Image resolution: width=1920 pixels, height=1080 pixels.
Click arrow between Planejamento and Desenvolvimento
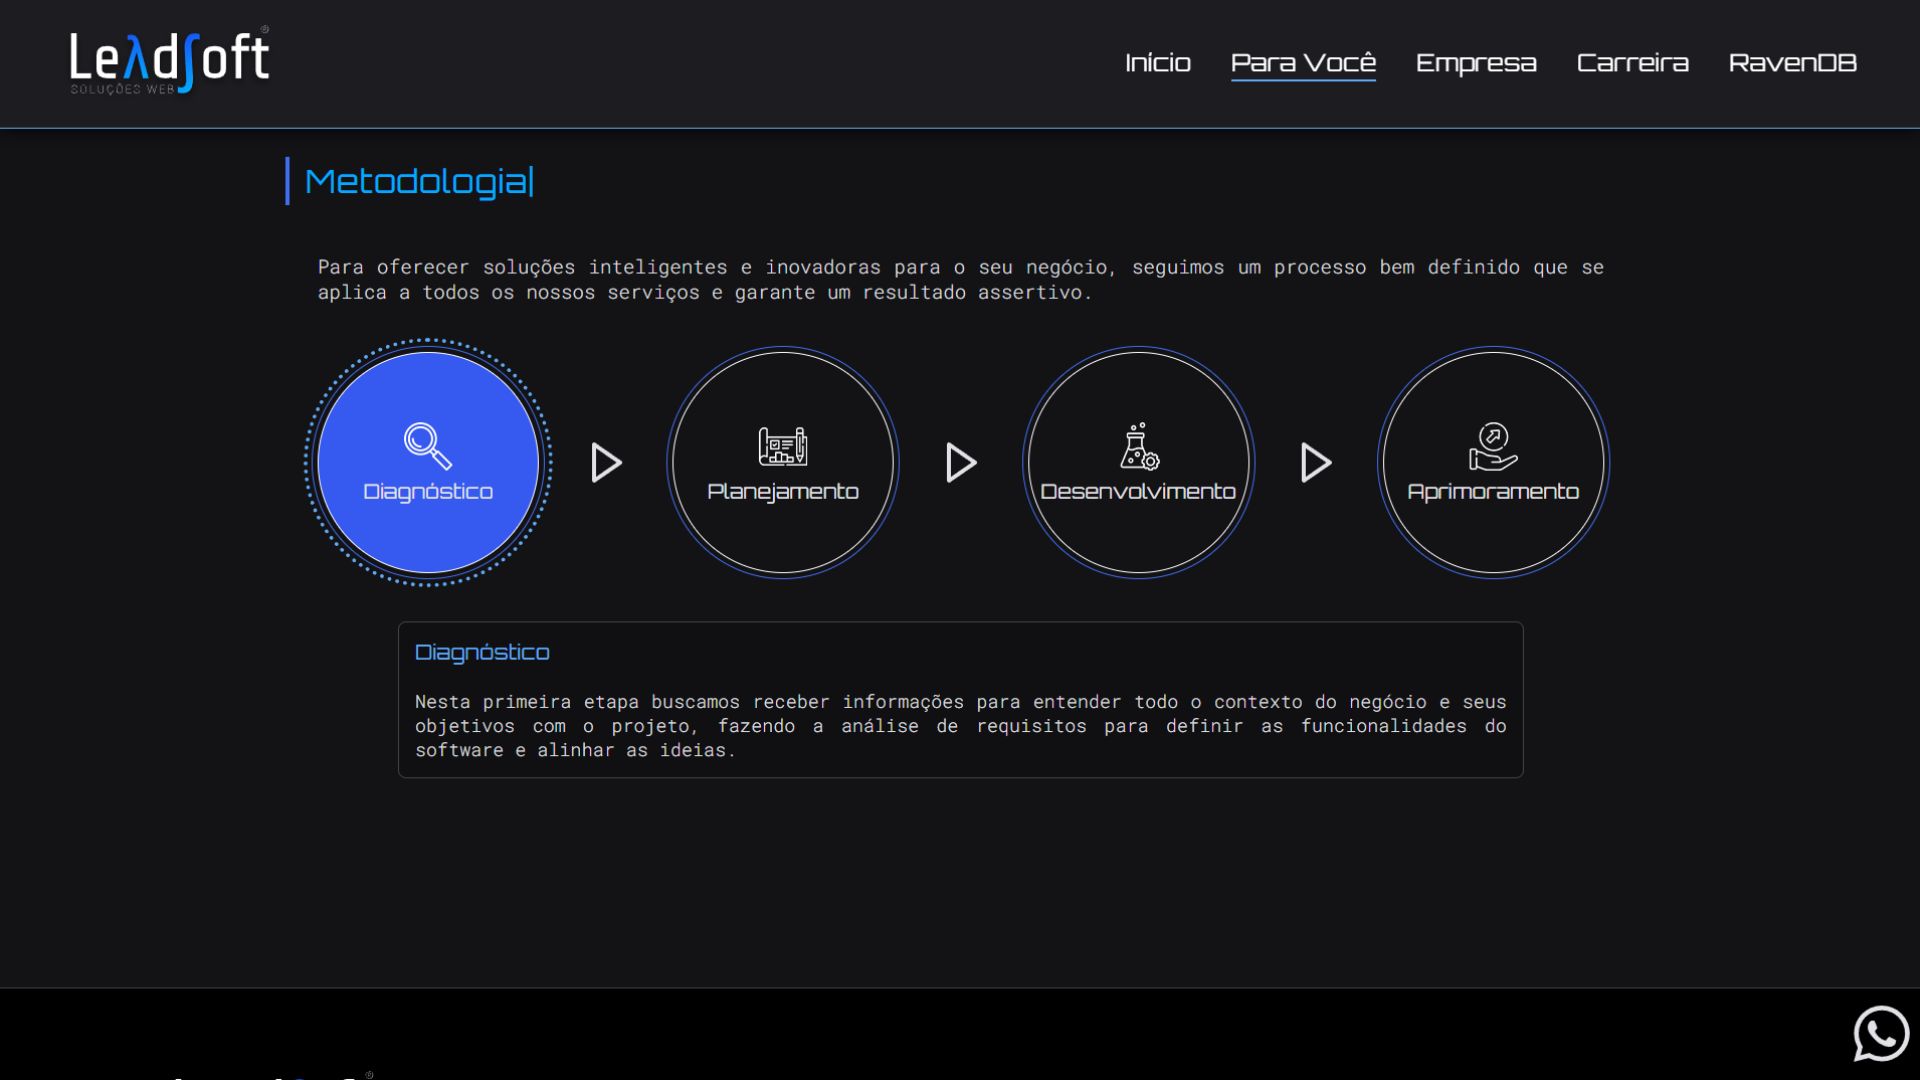click(x=961, y=463)
